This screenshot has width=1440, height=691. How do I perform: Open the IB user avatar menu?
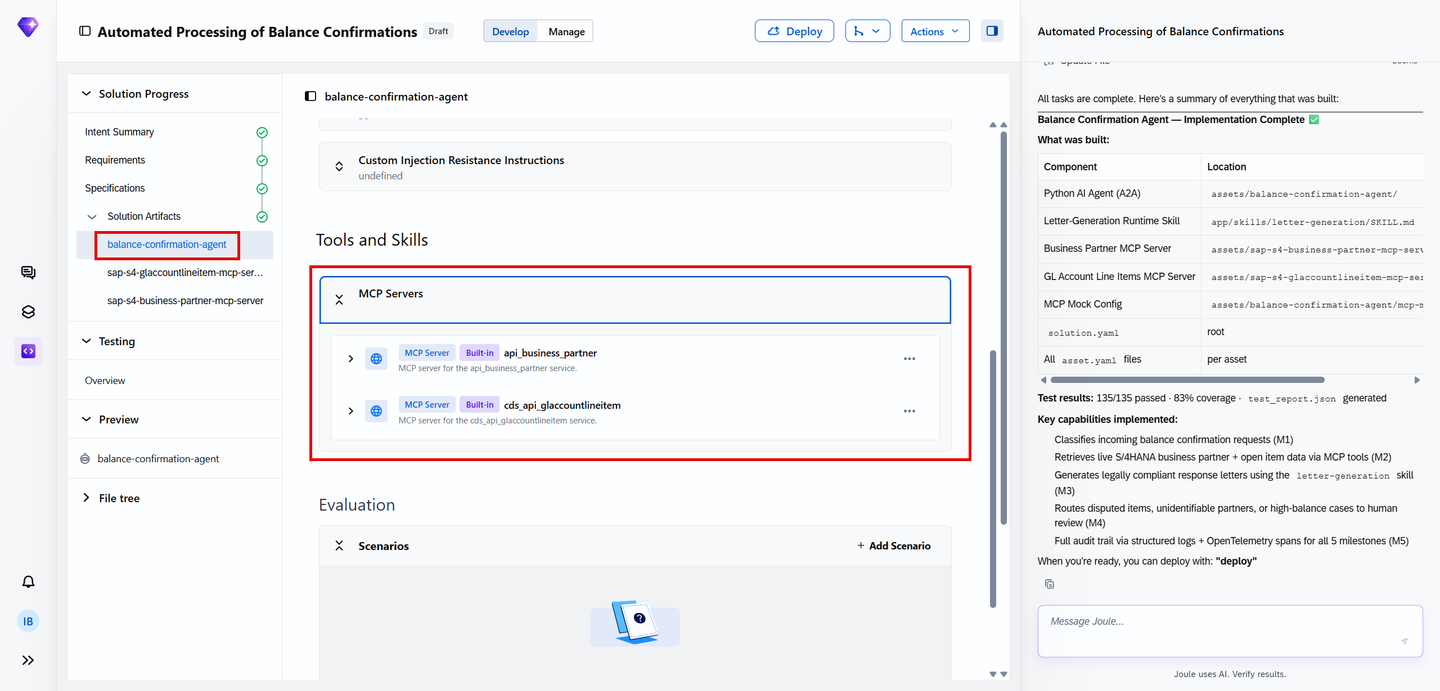point(28,621)
